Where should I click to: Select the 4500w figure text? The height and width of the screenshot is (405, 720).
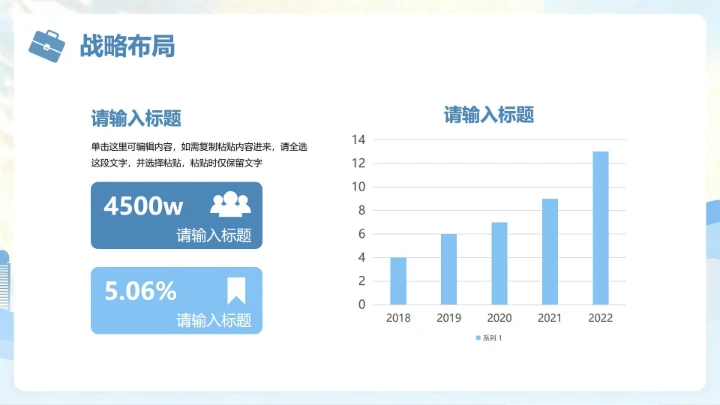pos(144,206)
